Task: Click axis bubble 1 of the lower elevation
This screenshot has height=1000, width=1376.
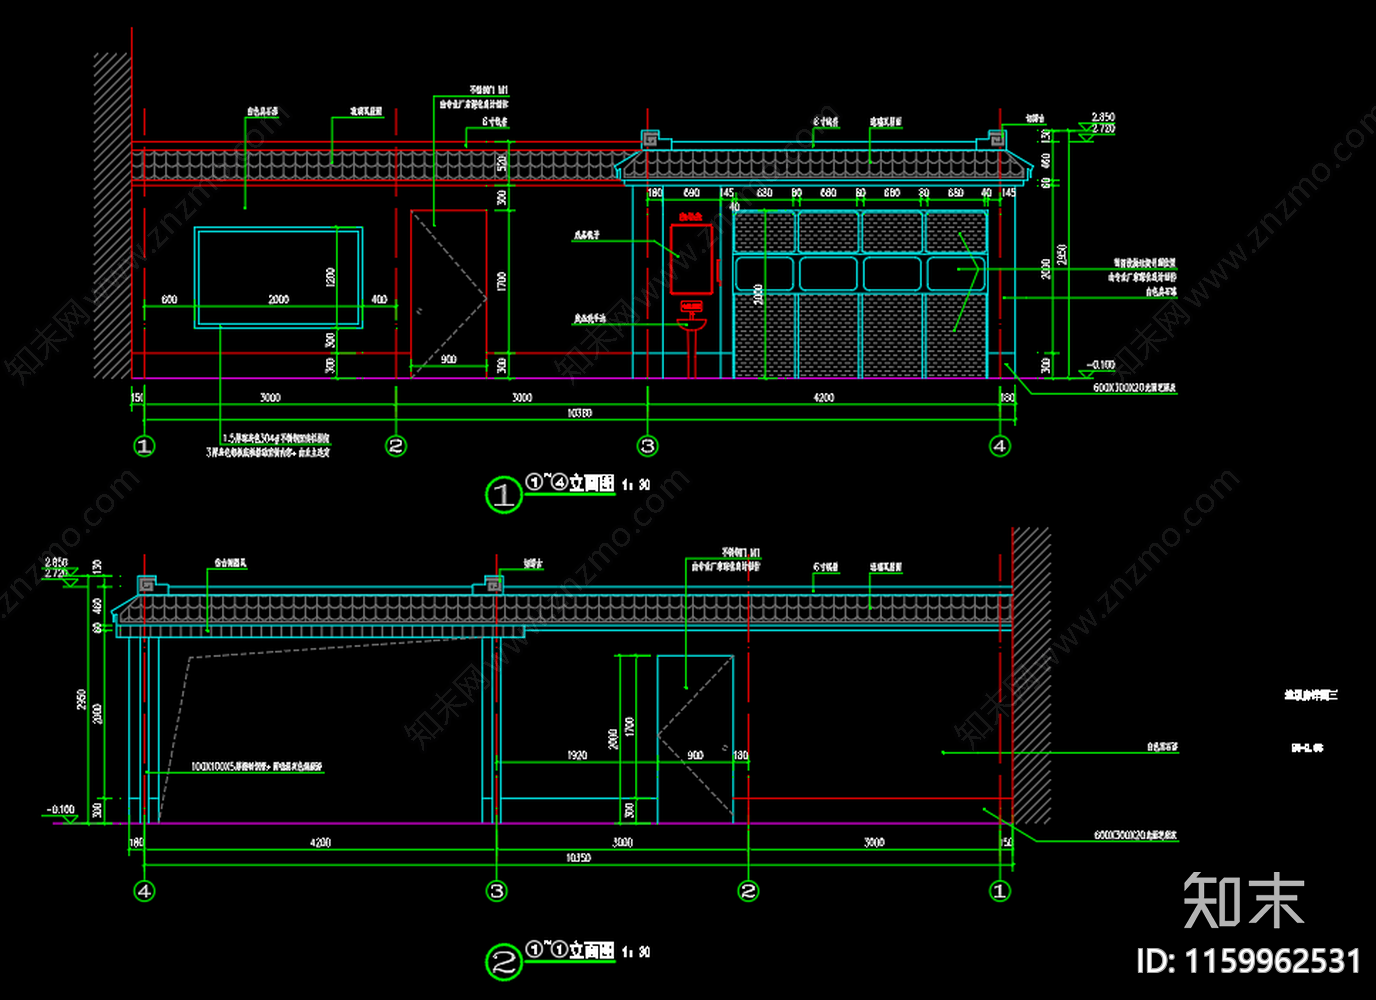Action: coord(1000,891)
